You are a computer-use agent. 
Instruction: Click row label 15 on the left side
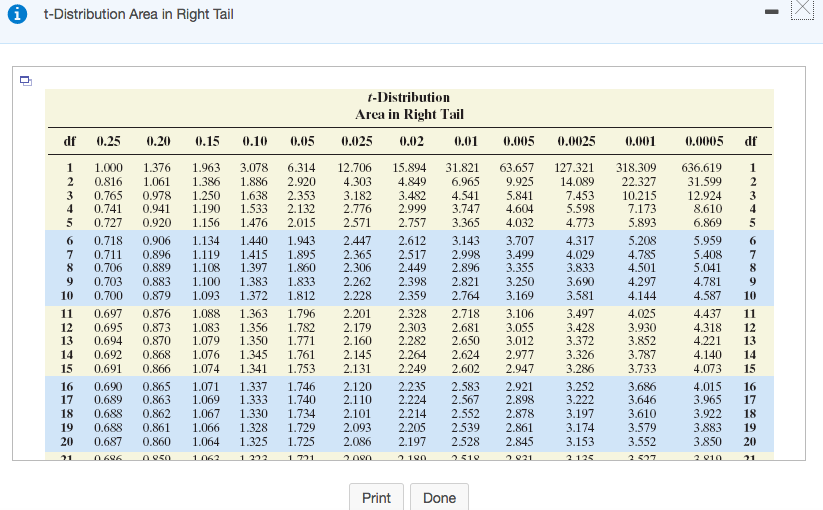70,369
